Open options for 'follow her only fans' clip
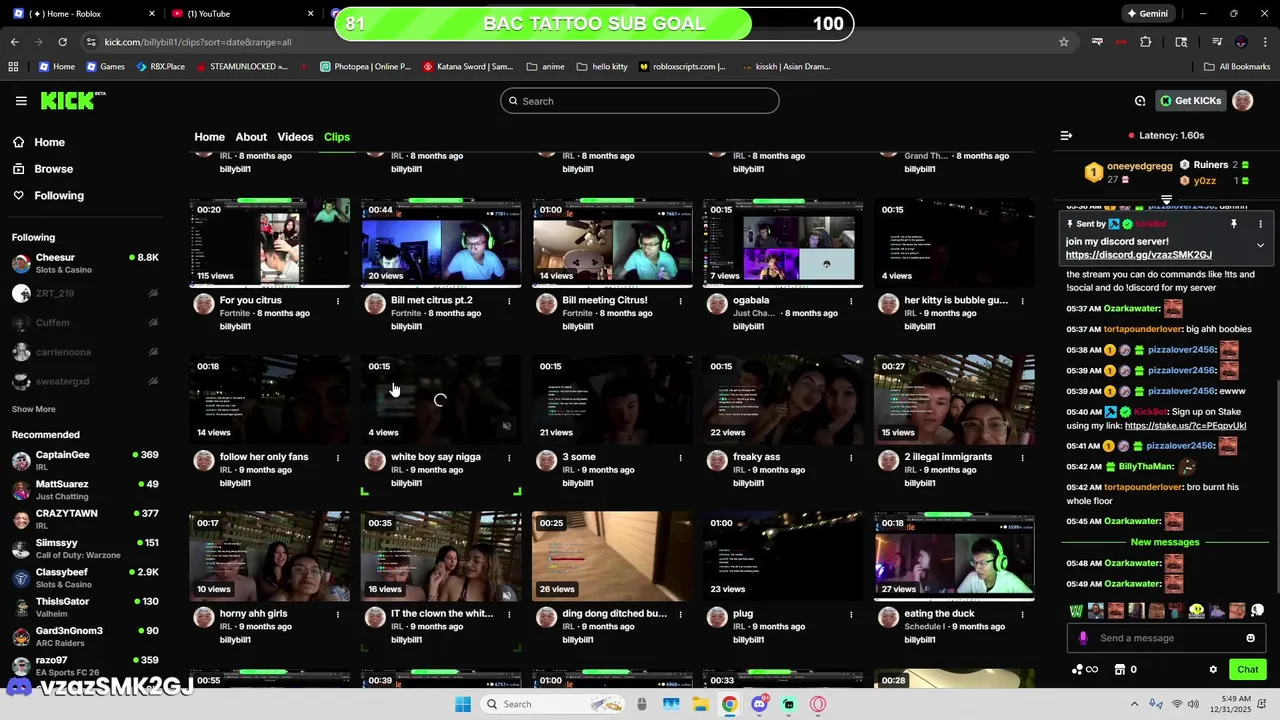 pos(338,458)
